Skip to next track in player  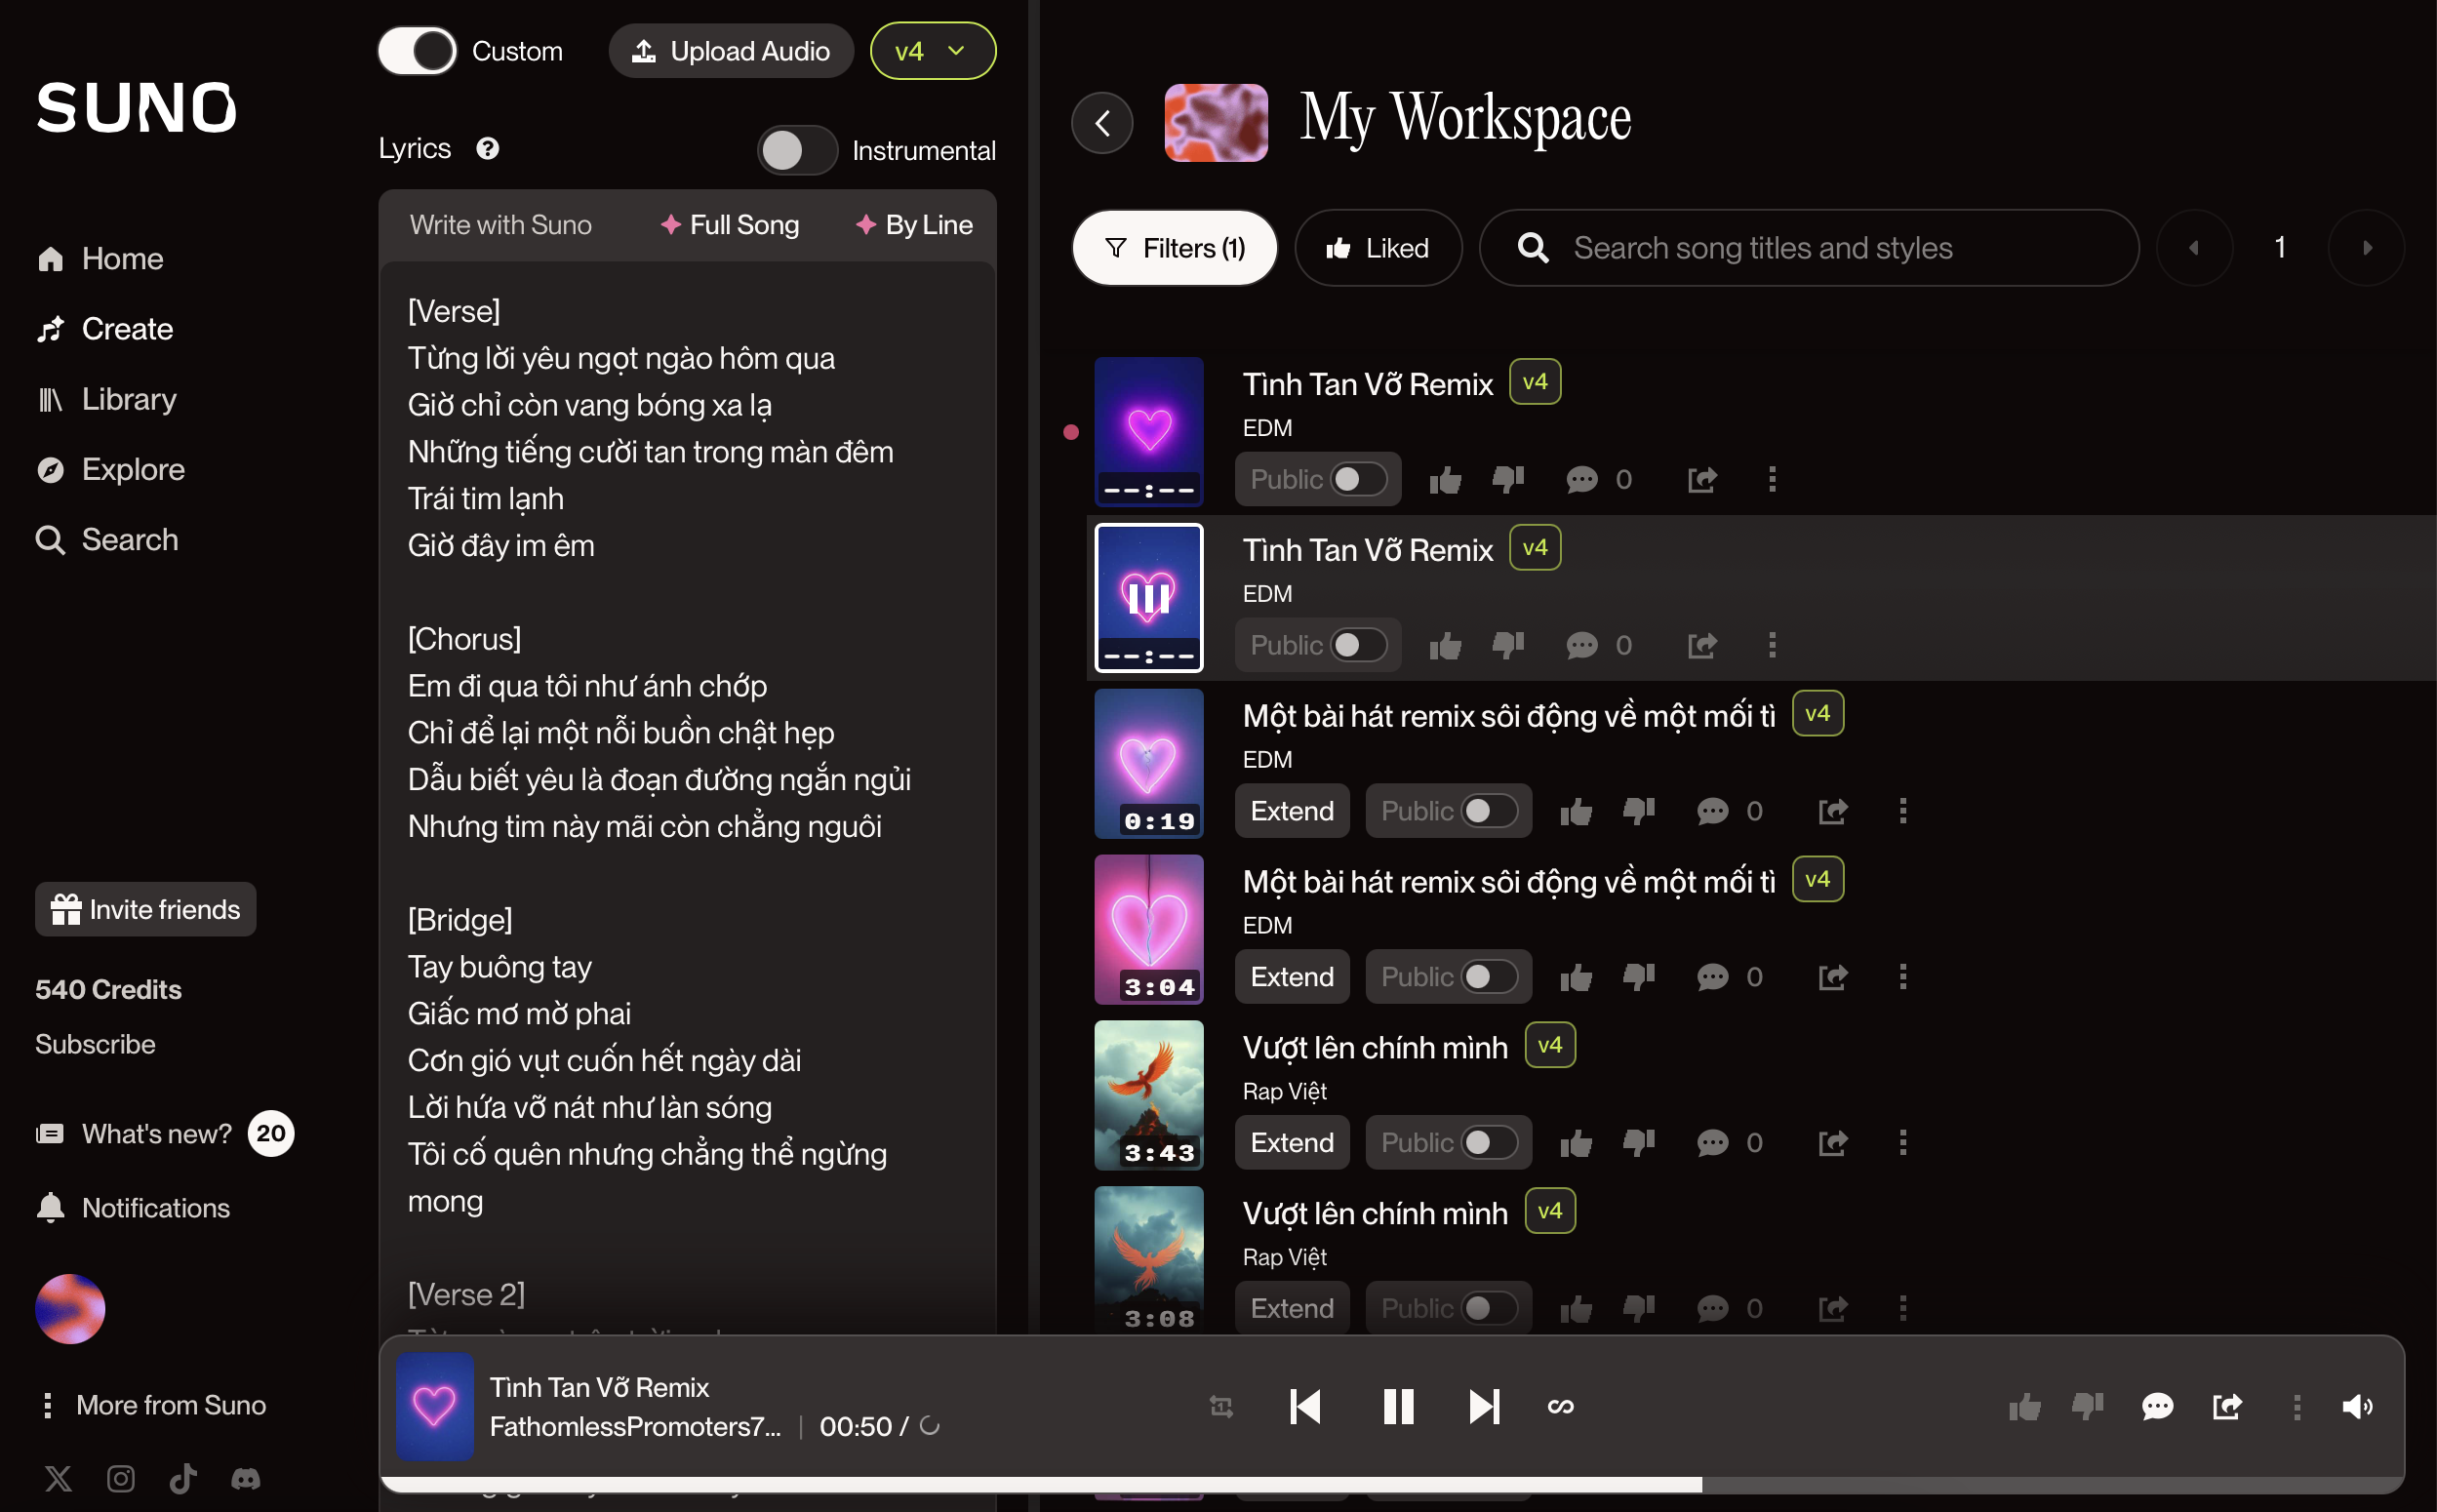pyautogui.click(x=1484, y=1407)
